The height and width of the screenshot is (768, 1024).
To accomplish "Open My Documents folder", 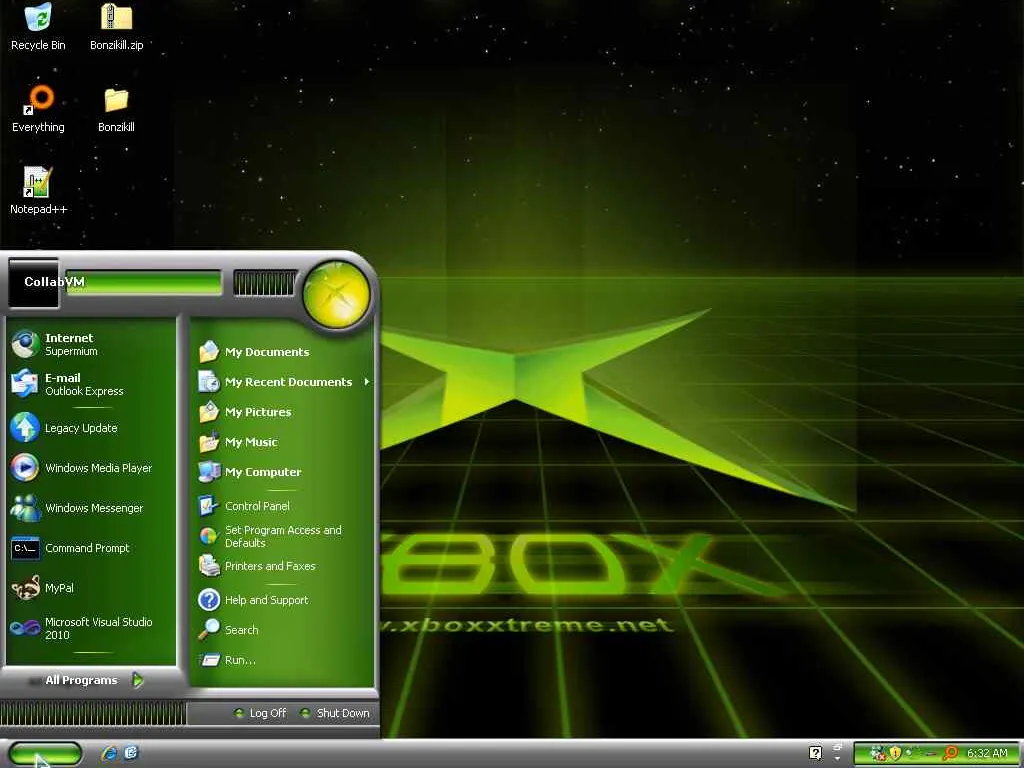I will point(283,352).
